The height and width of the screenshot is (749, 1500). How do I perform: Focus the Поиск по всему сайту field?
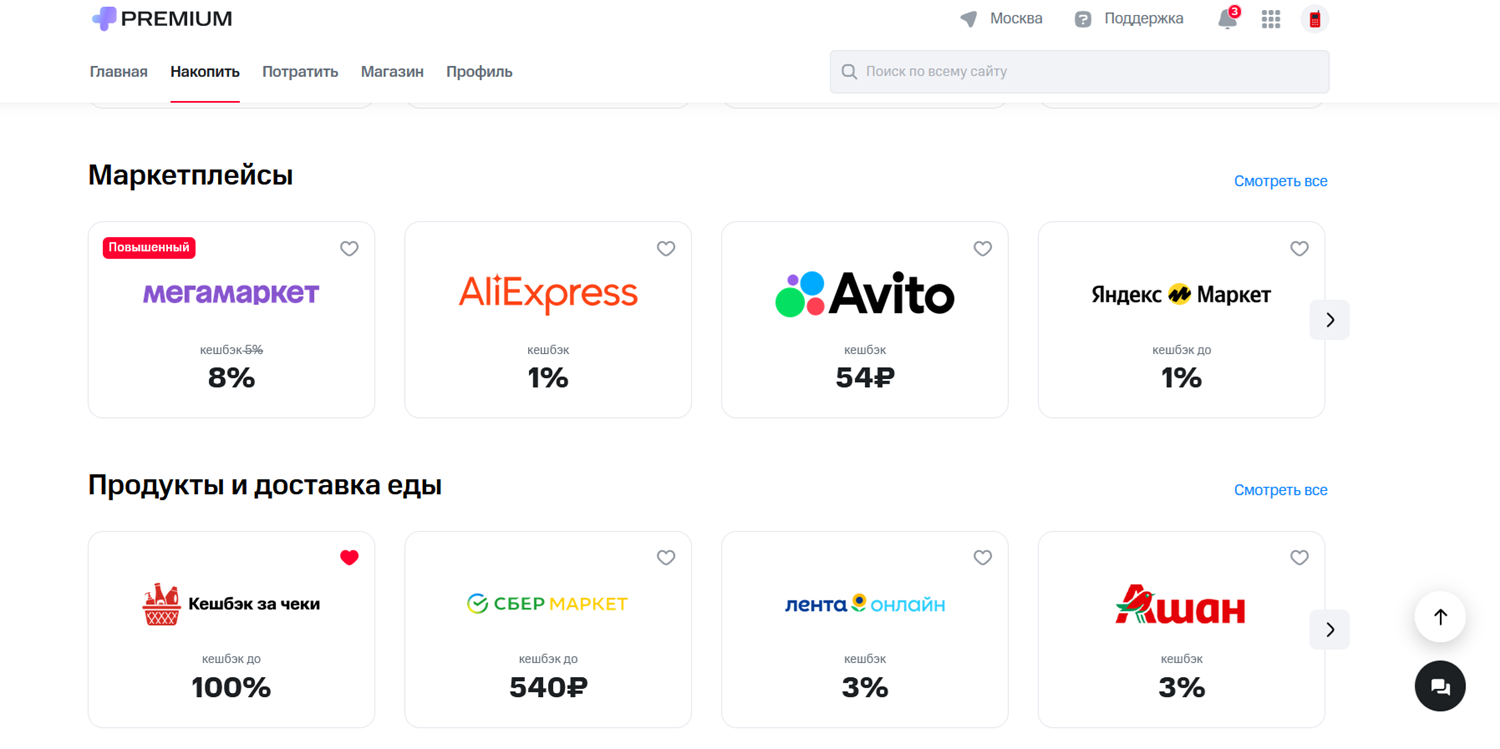tap(1079, 72)
